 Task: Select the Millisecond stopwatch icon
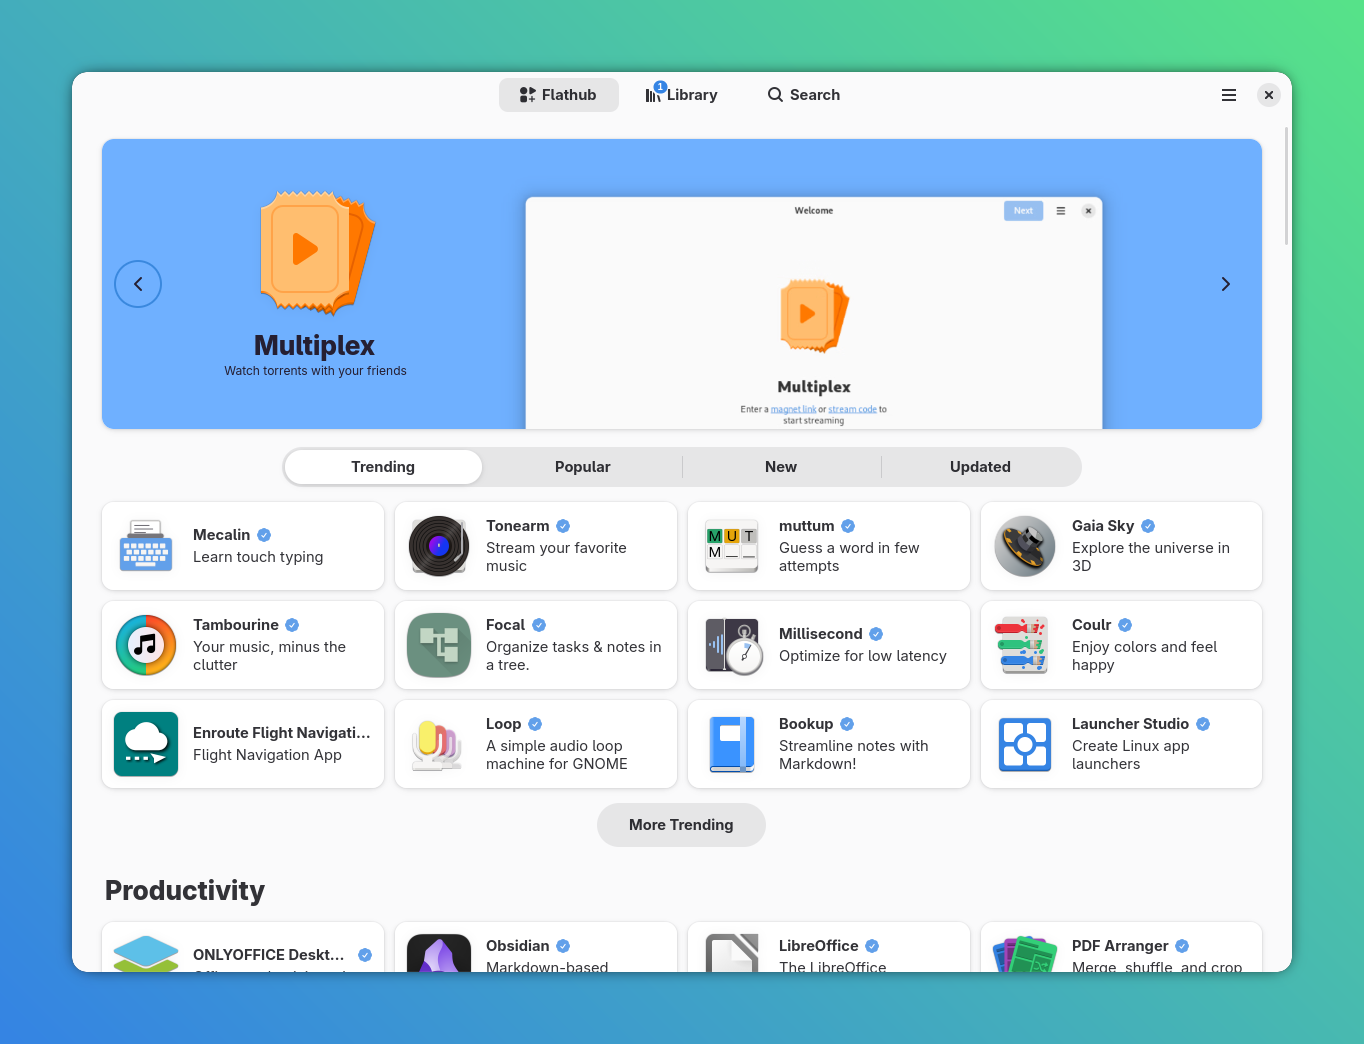pos(733,645)
